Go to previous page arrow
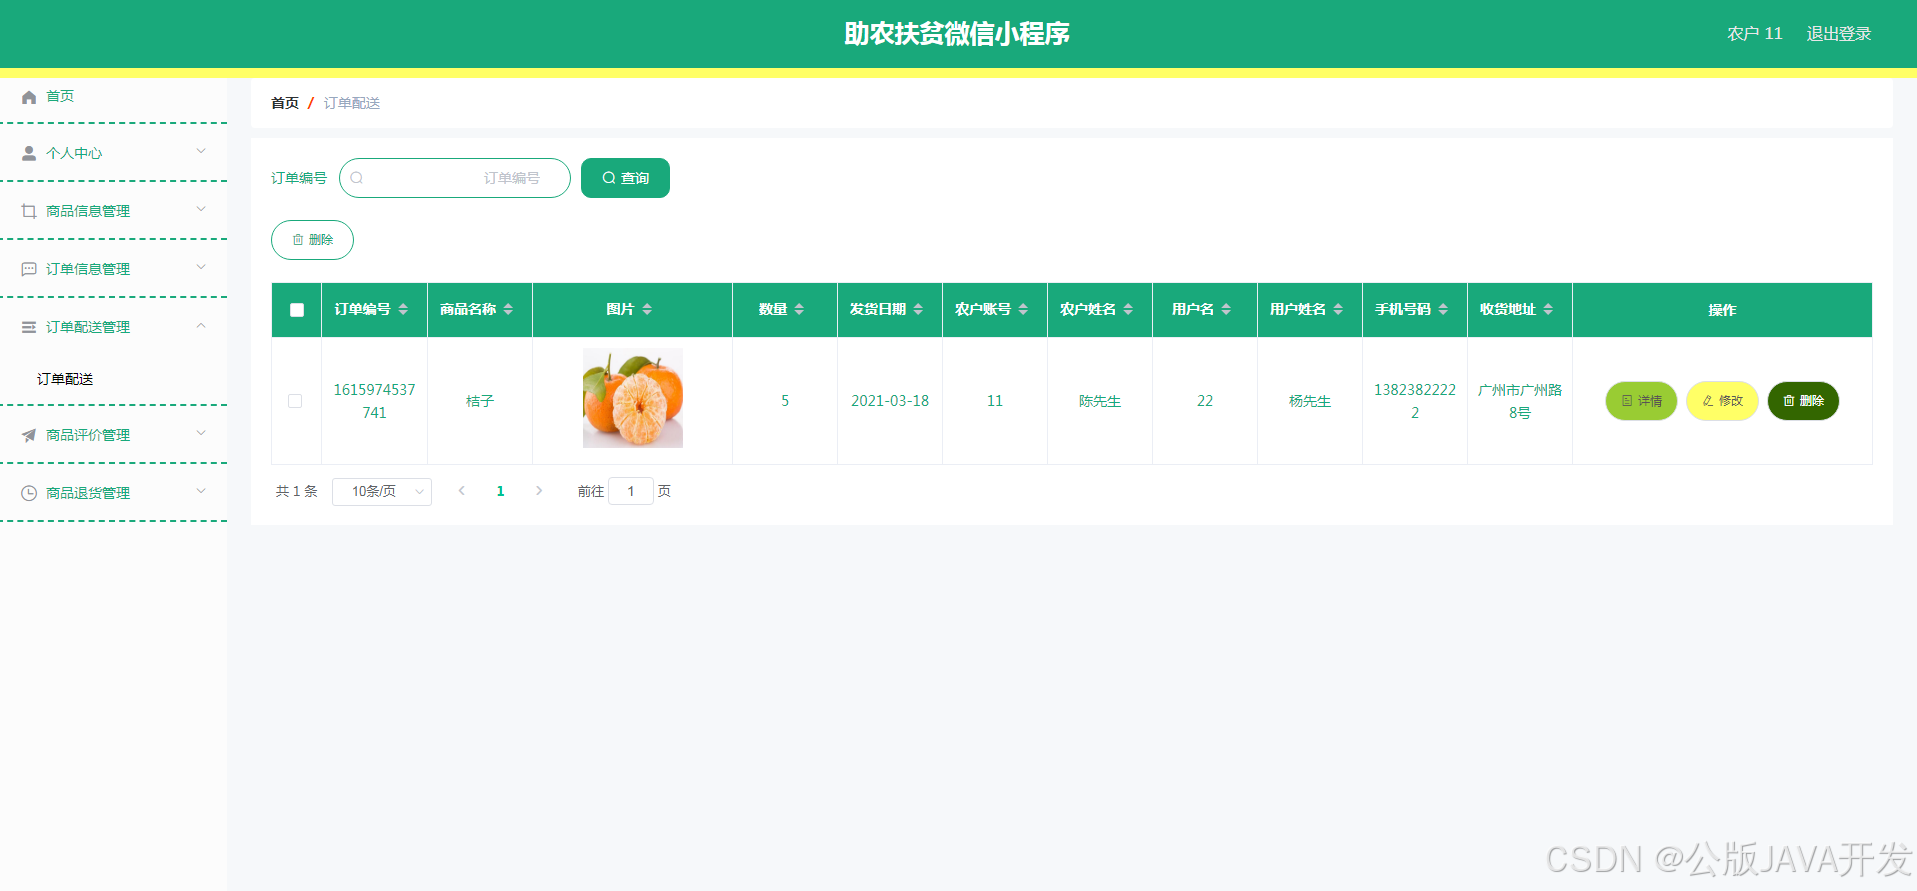The width and height of the screenshot is (1917, 891). coord(462,491)
